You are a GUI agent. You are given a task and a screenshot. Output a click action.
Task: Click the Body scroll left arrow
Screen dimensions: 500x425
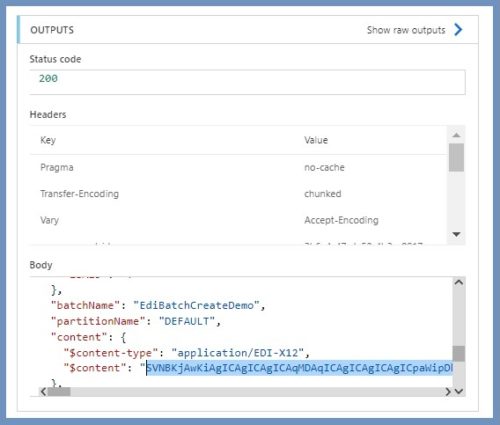tap(43, 391)
